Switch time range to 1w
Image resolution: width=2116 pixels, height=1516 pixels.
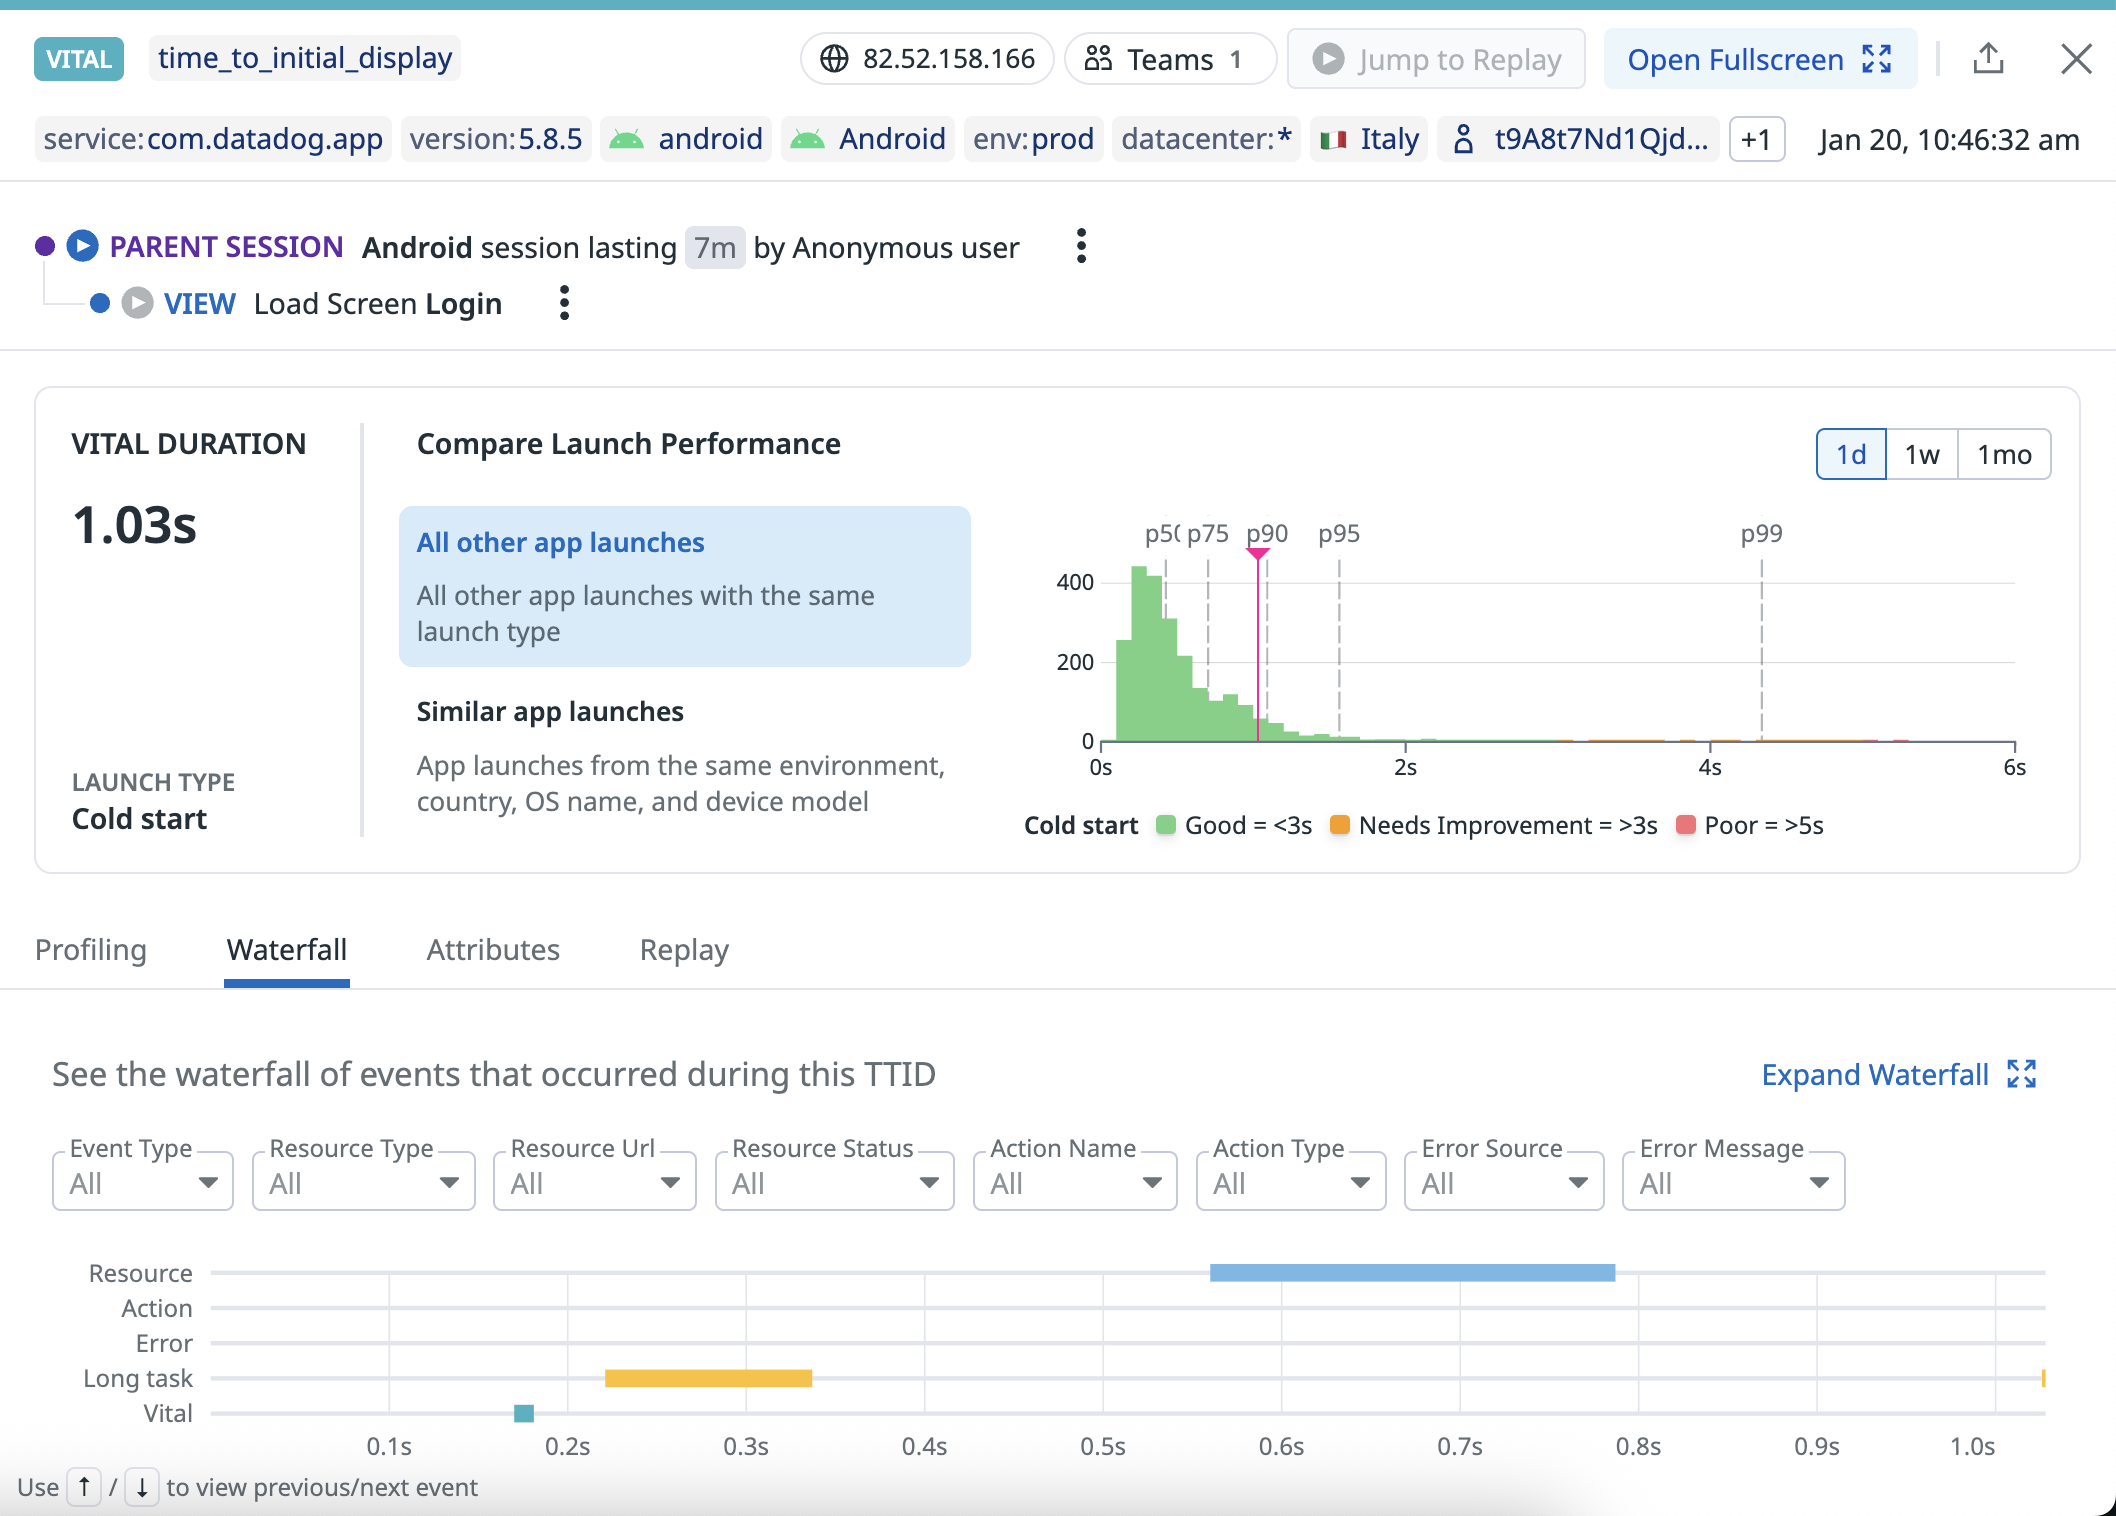click(1921, 455)
